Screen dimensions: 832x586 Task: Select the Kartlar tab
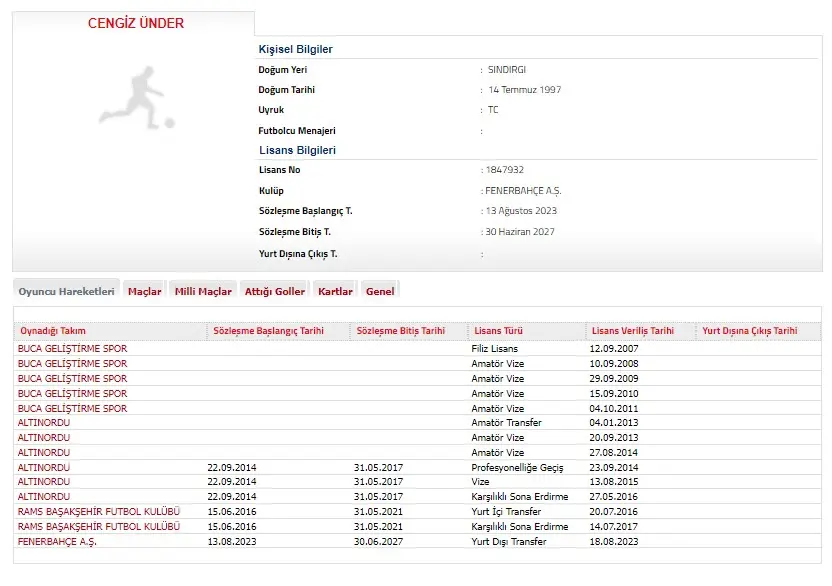[x=335, y=292]
